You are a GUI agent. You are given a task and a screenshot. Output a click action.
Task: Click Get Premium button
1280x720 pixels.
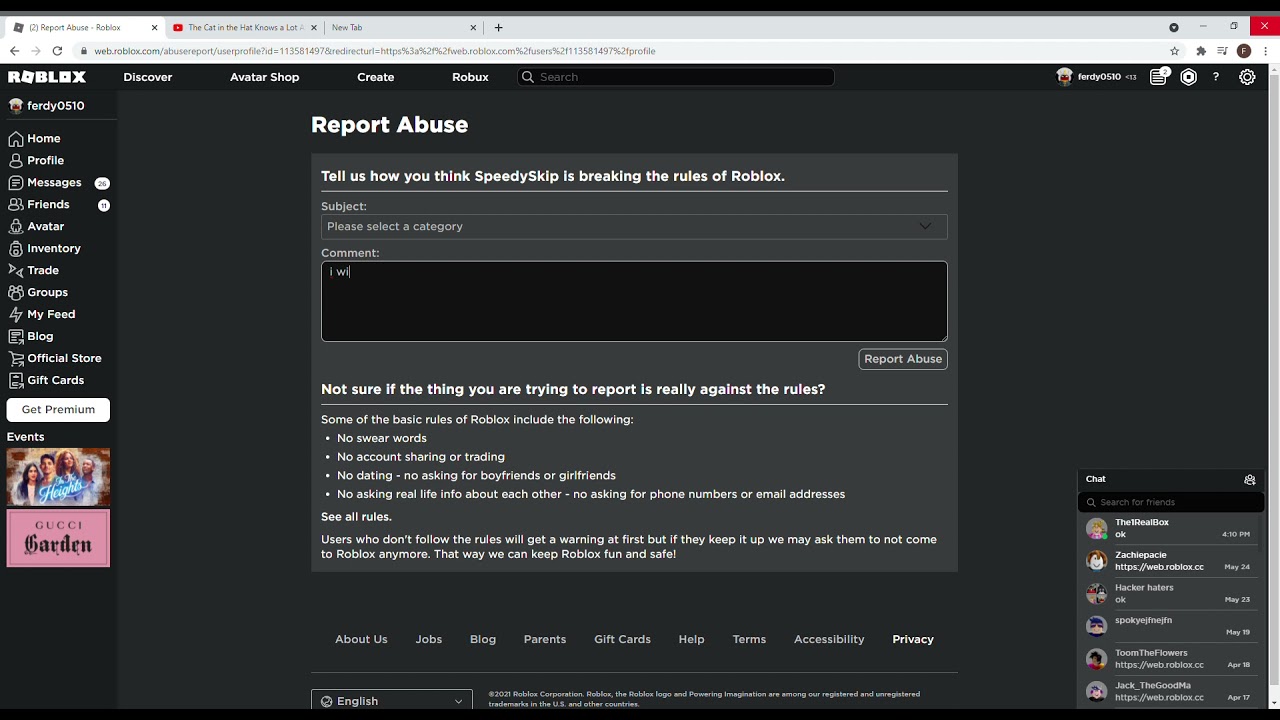pyautogui.click(x=58, y=410)
